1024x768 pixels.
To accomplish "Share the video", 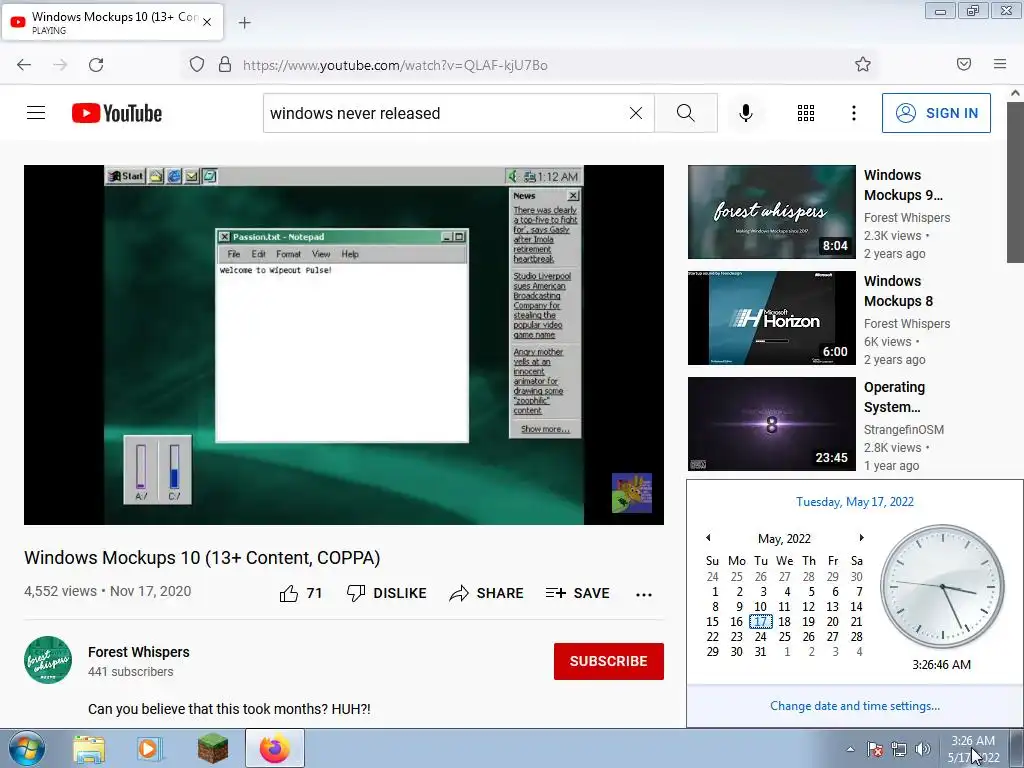I will coord(487,593).
